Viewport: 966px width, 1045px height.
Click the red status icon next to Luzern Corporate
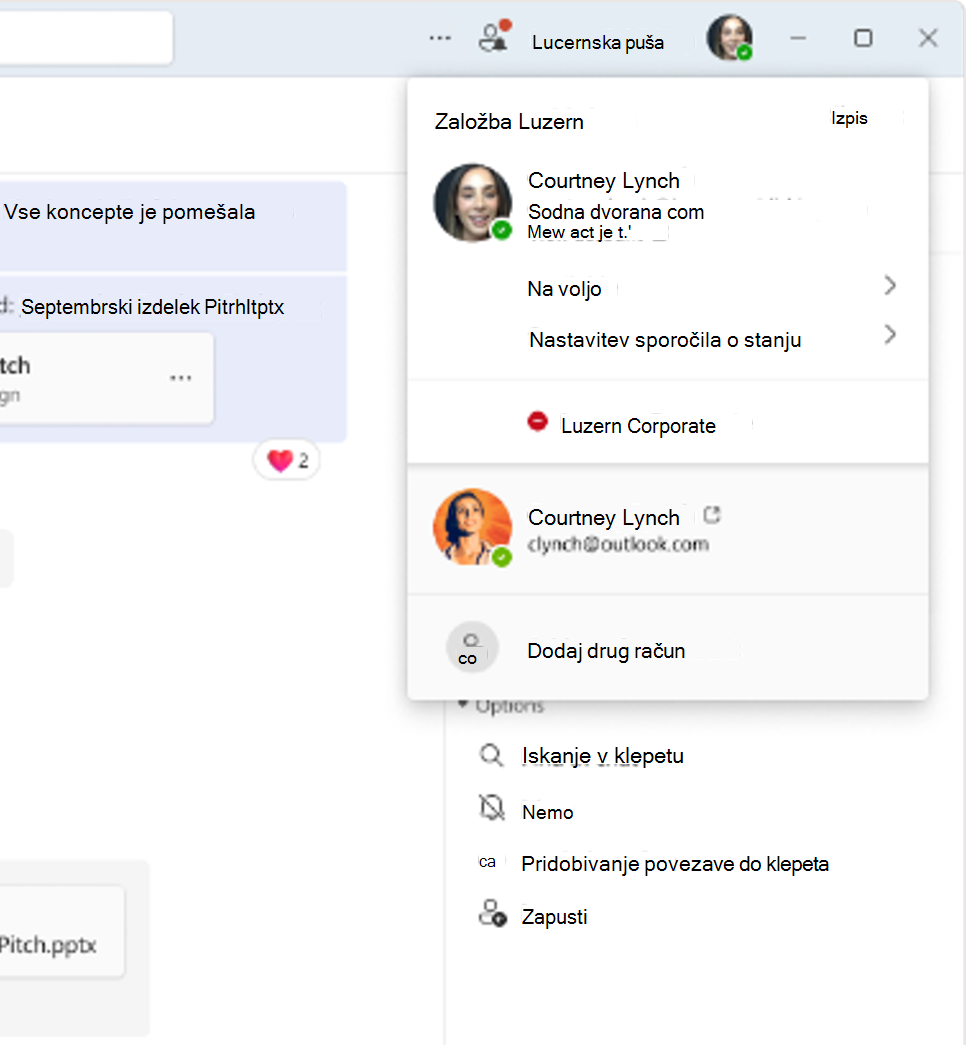pos(537,422)
